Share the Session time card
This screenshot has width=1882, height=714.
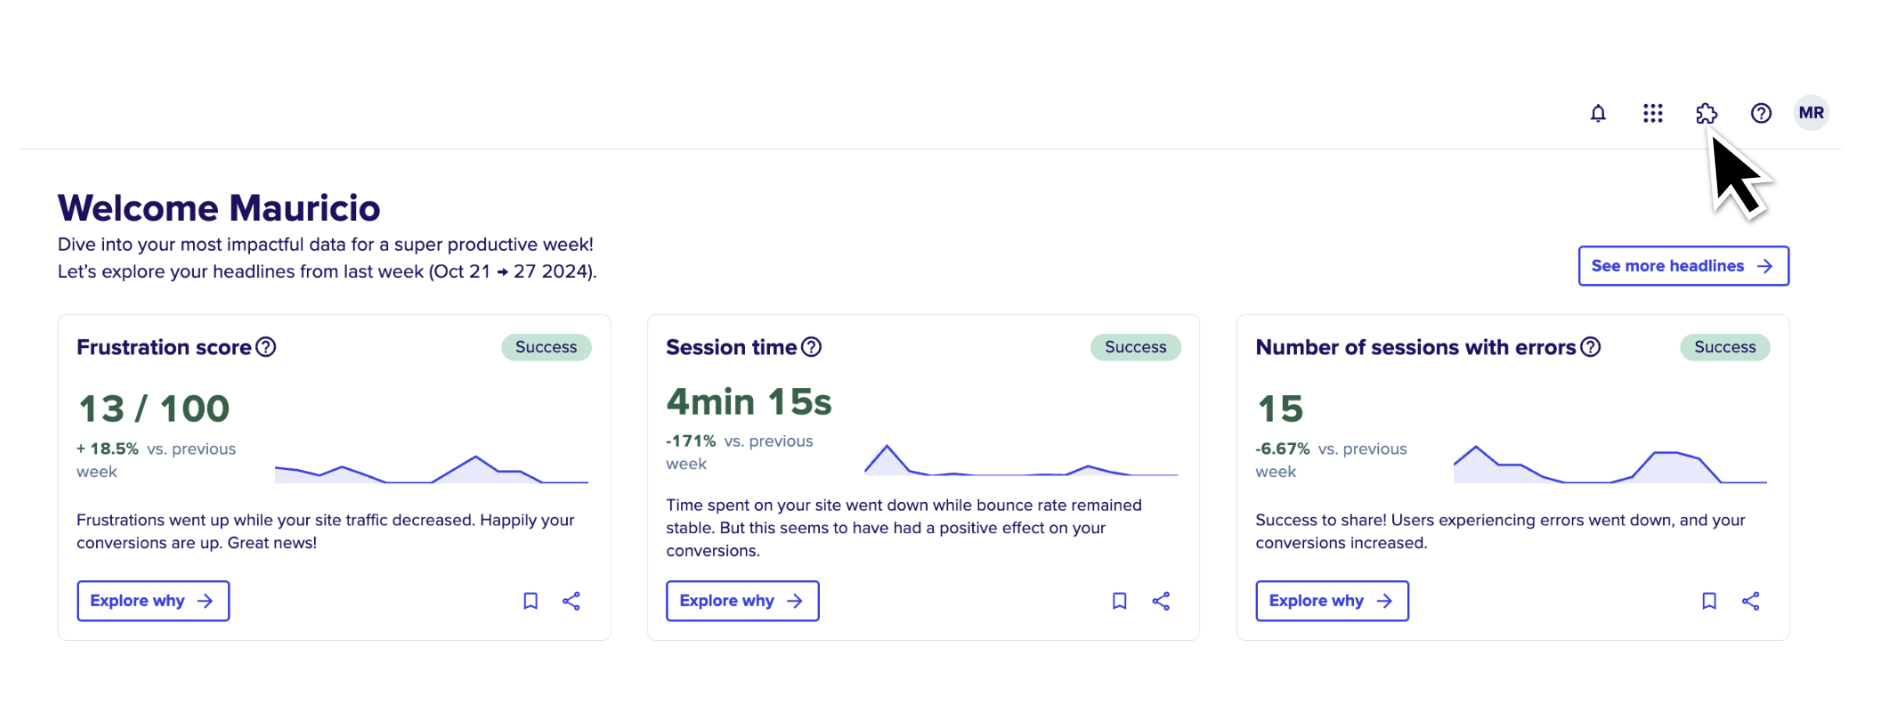coord(1161,601)
